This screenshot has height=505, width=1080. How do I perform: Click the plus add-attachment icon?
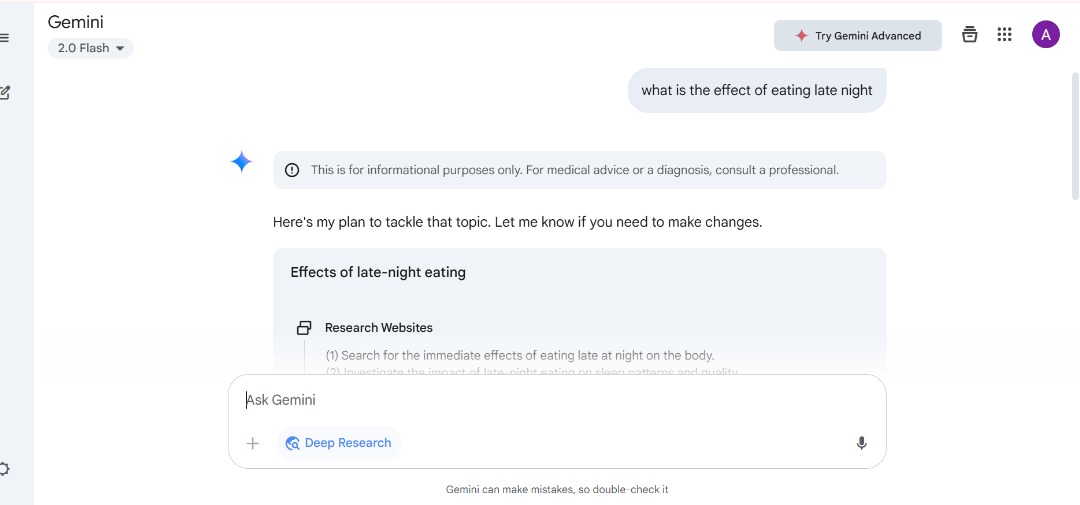[253, 443]
